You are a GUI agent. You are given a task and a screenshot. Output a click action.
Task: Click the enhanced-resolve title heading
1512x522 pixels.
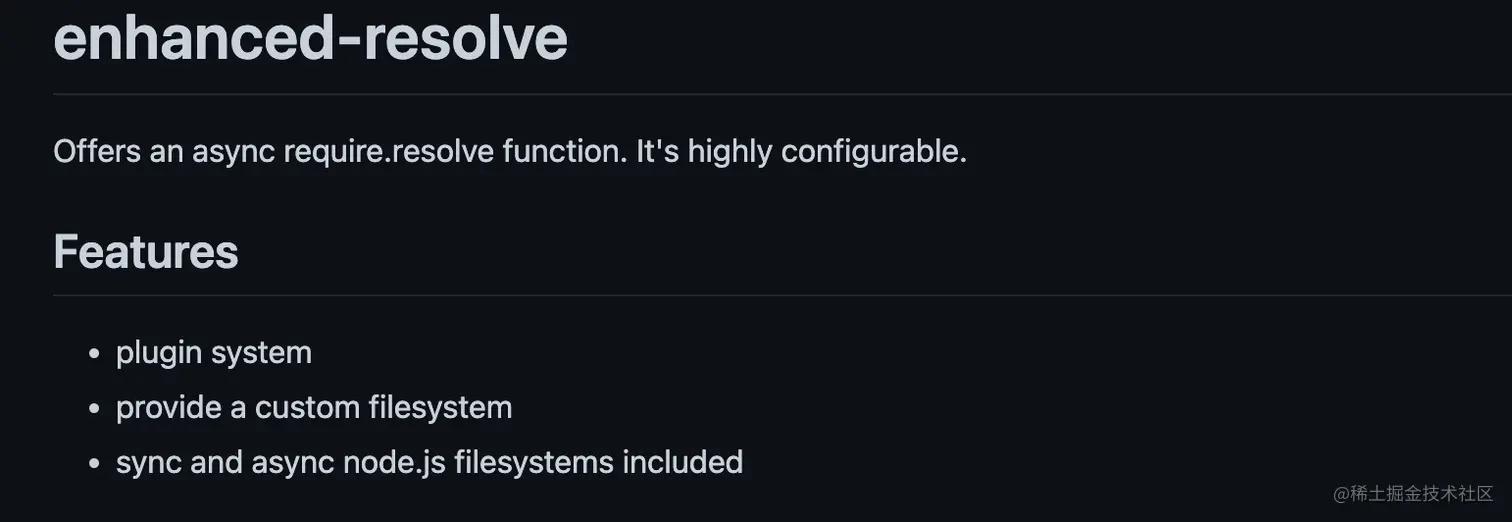tap(310, 38)
